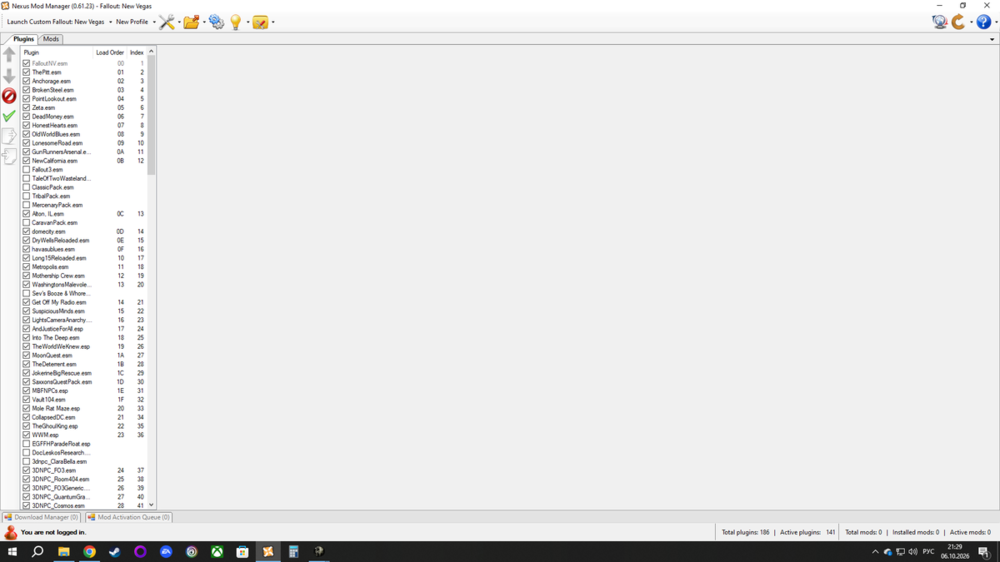The width and height of the screenshot is (1000, 562).
Task: Uncheck DeadMoney.esm plugin
Action: (26, 117)
